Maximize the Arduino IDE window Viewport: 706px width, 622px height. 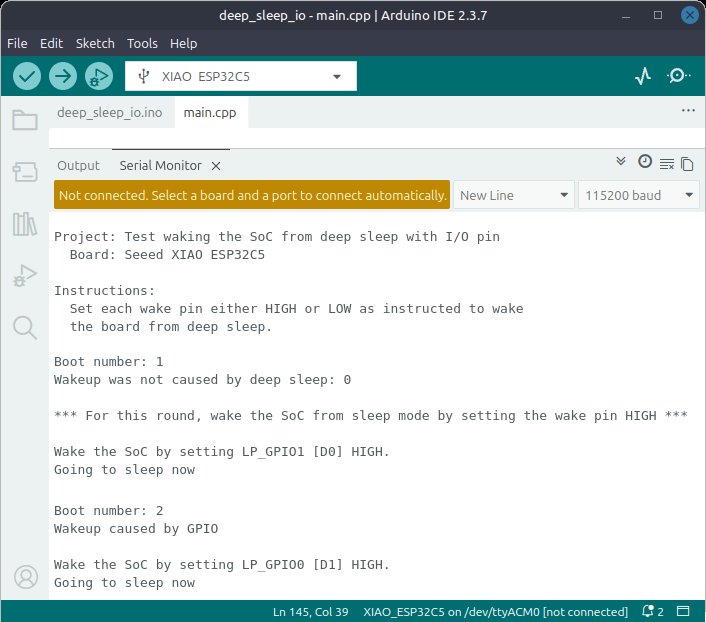click(658, 15)
